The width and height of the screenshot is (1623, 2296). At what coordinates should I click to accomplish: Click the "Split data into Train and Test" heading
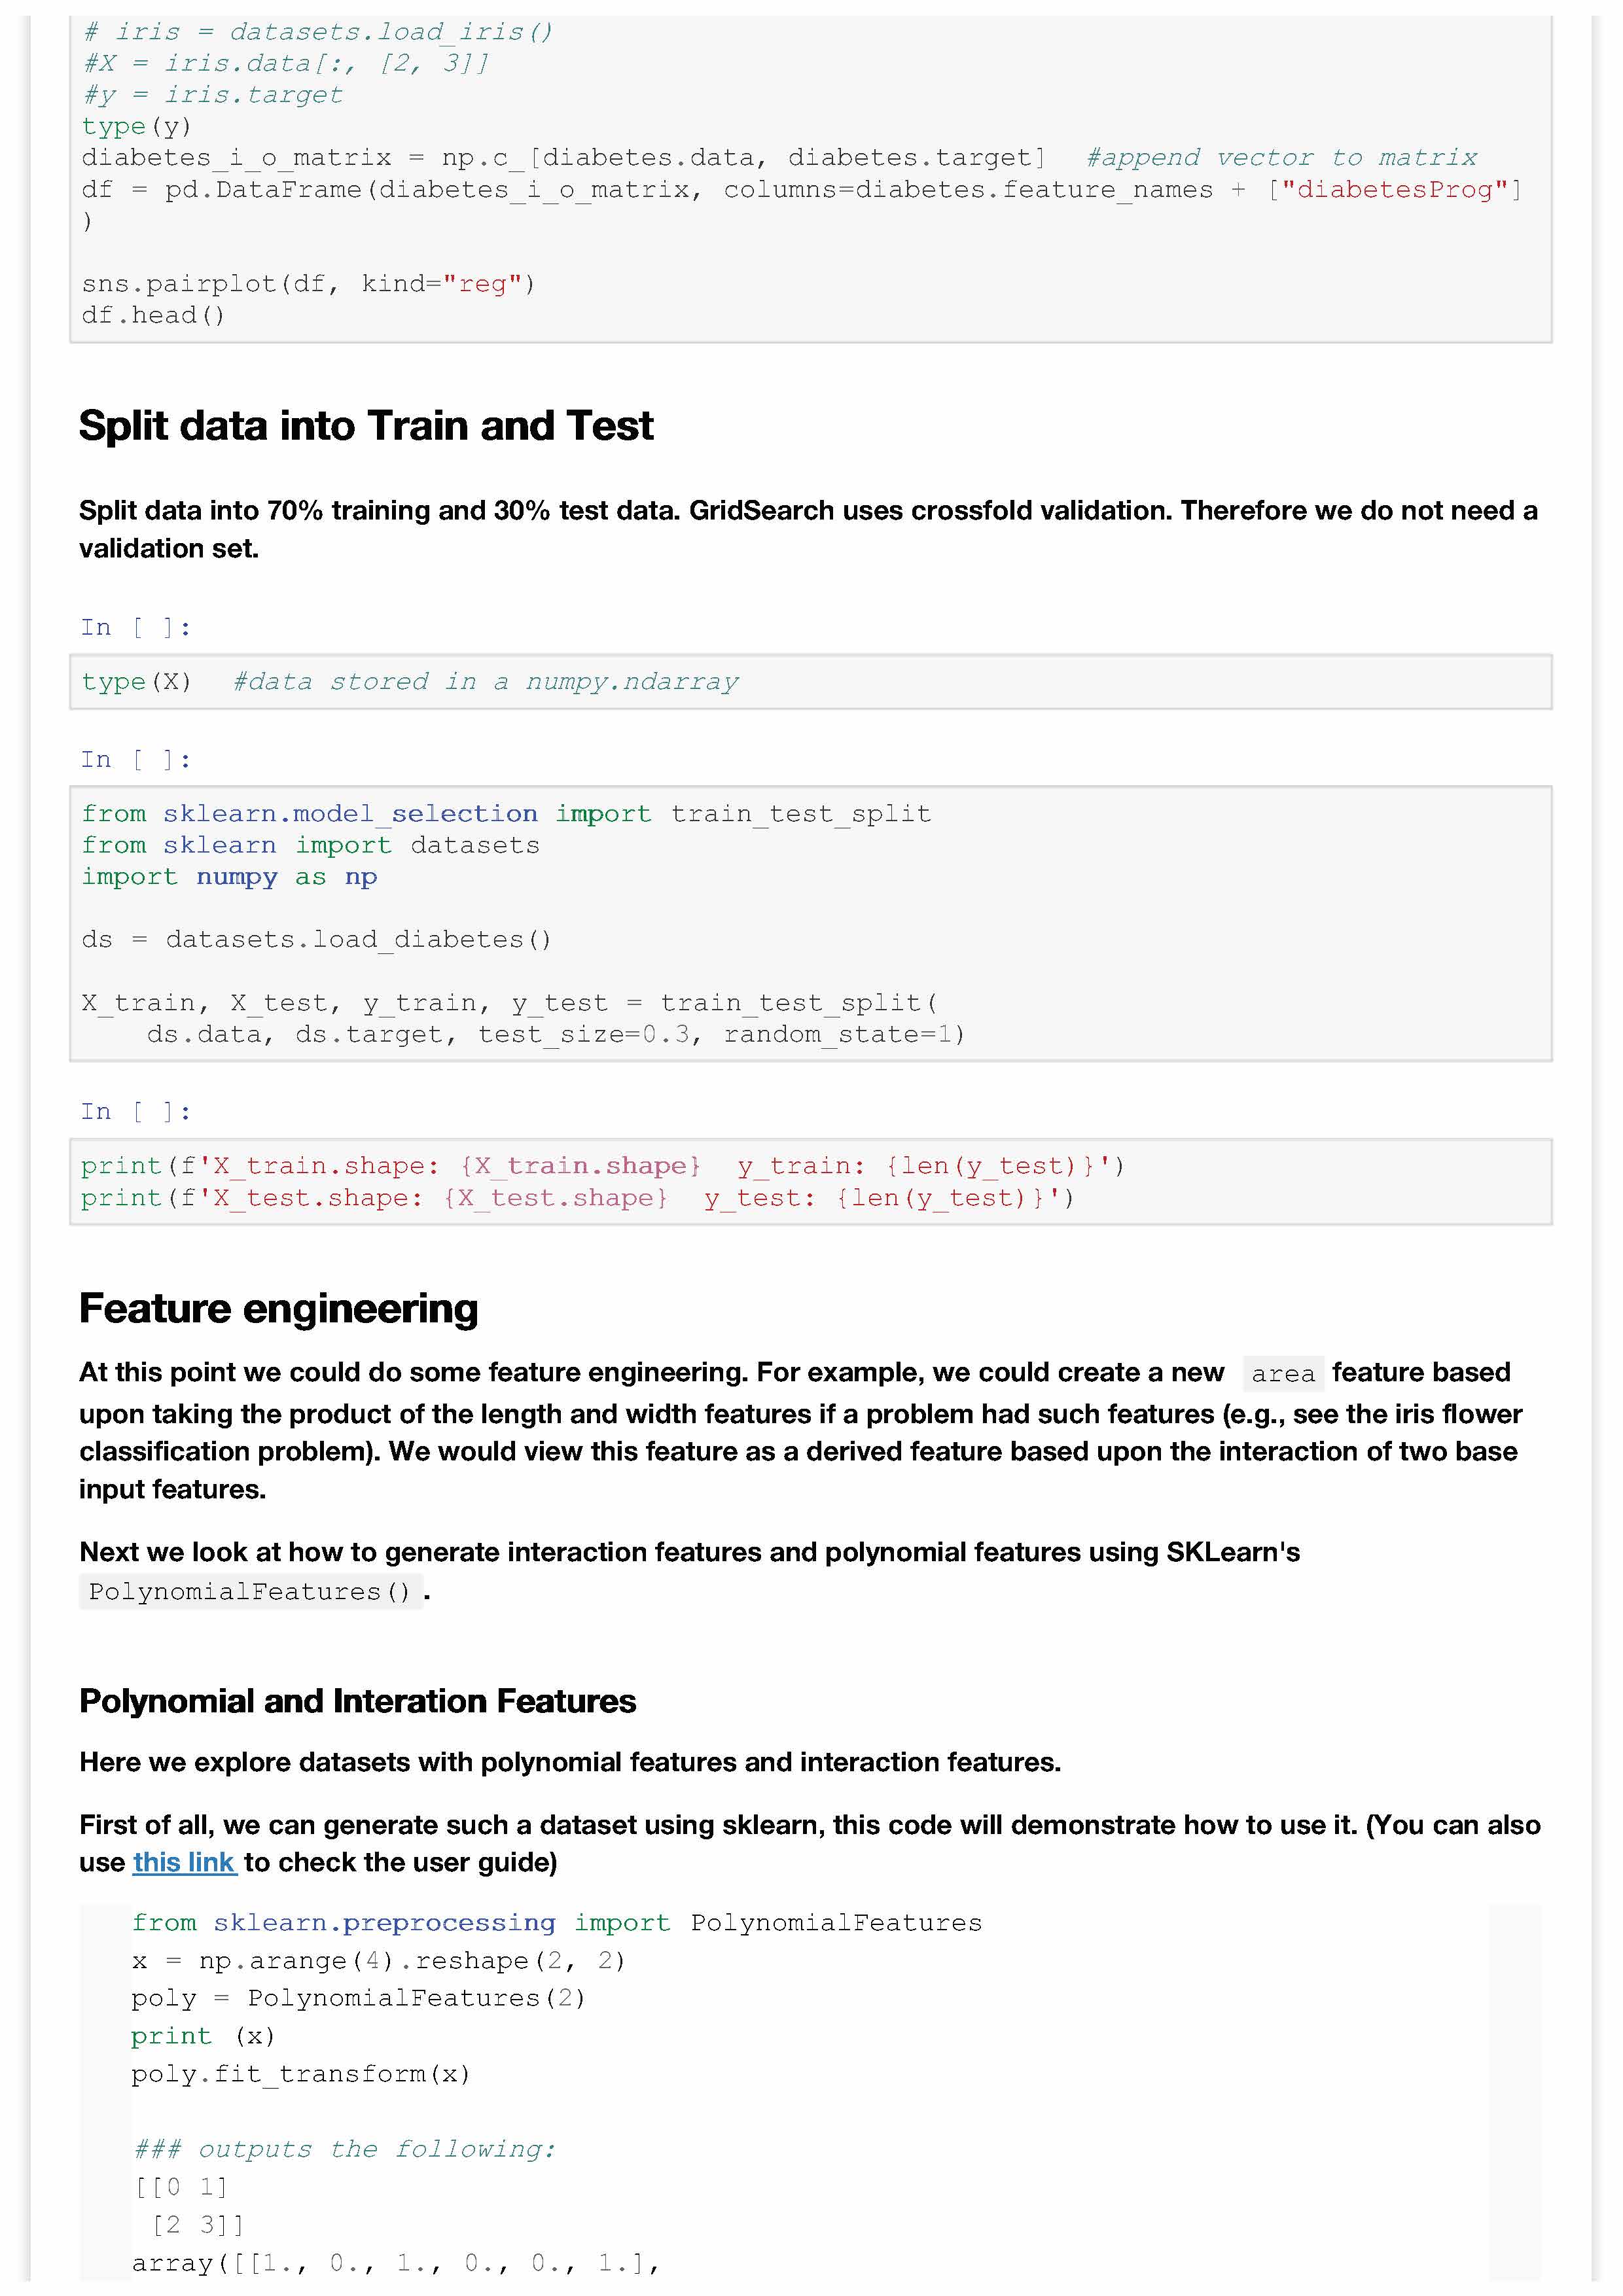pos(366,426)
